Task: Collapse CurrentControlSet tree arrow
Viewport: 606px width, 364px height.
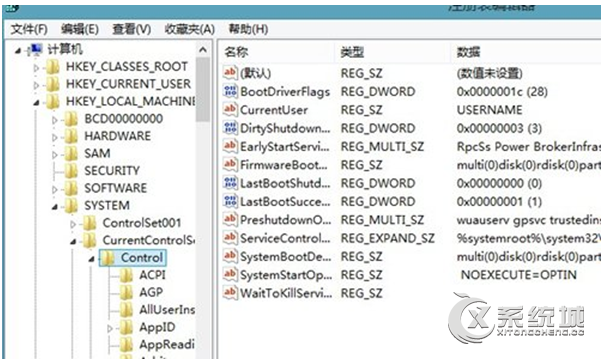Action: [x=73, y=242]
